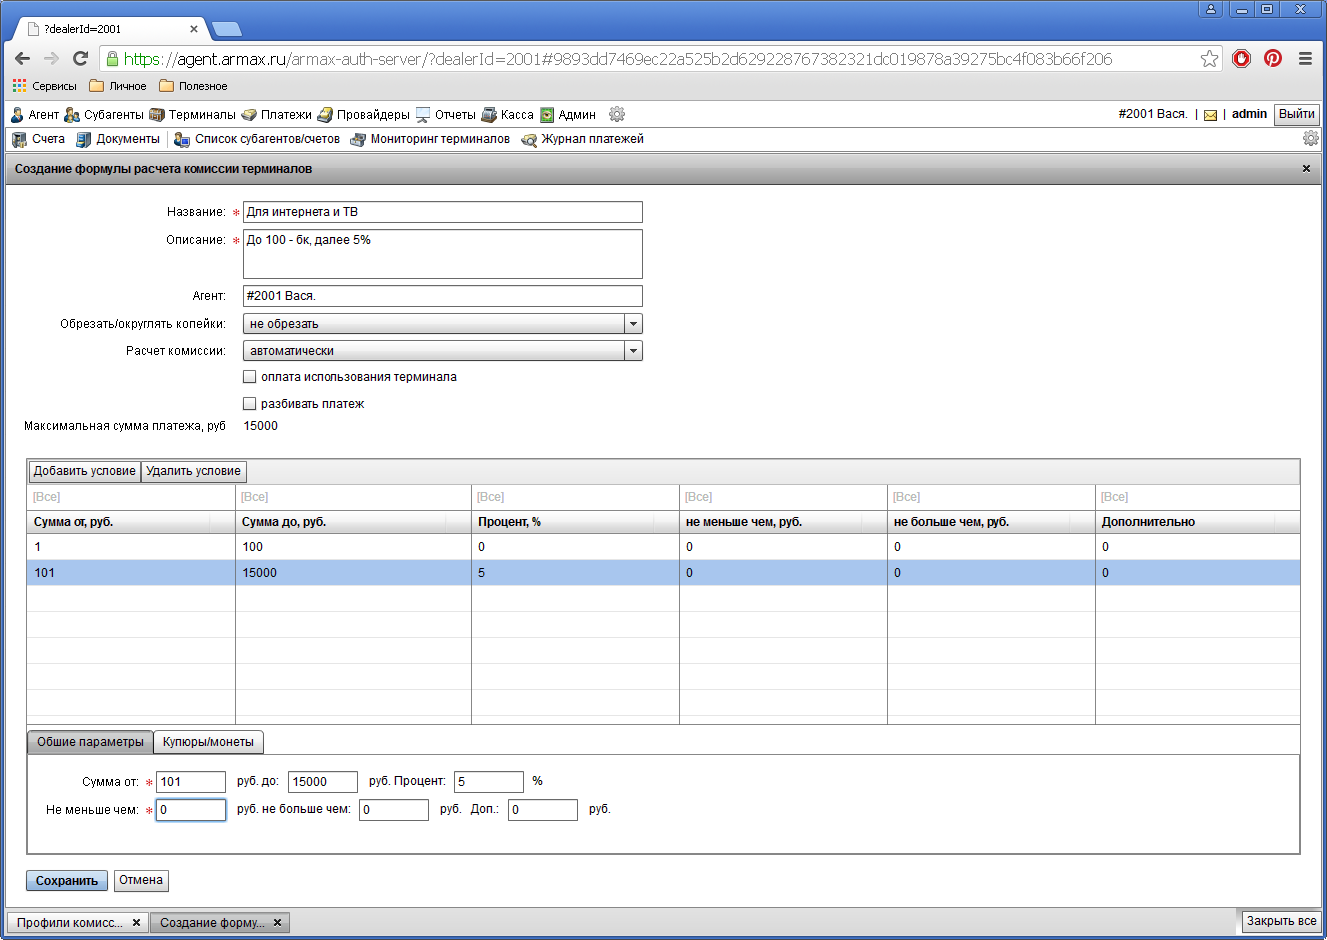Open the Админ menu
Screen dimensions: 1327x940
point(568,115)
